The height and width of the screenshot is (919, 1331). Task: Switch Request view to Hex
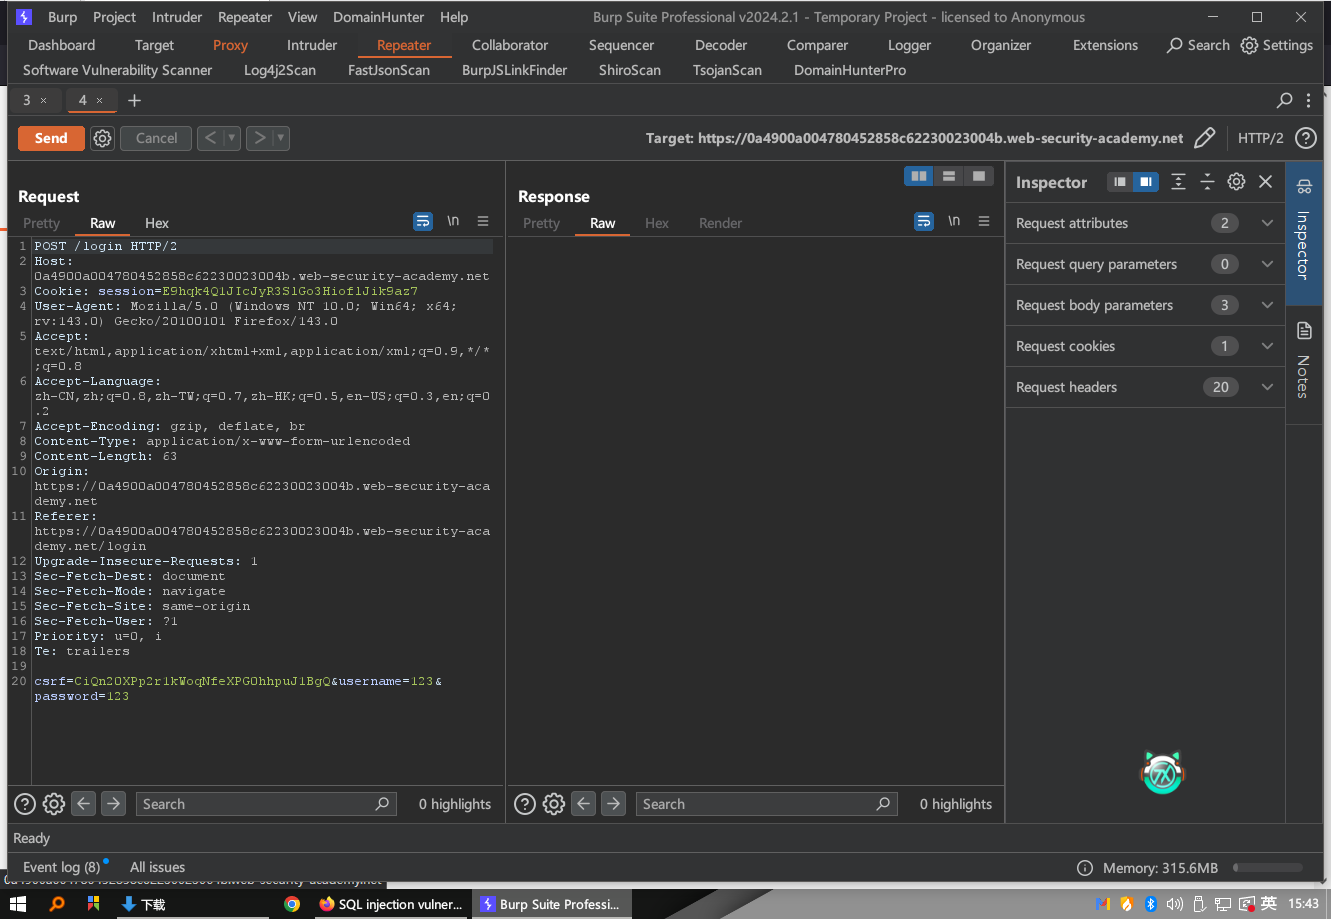[x=157, y=223]
